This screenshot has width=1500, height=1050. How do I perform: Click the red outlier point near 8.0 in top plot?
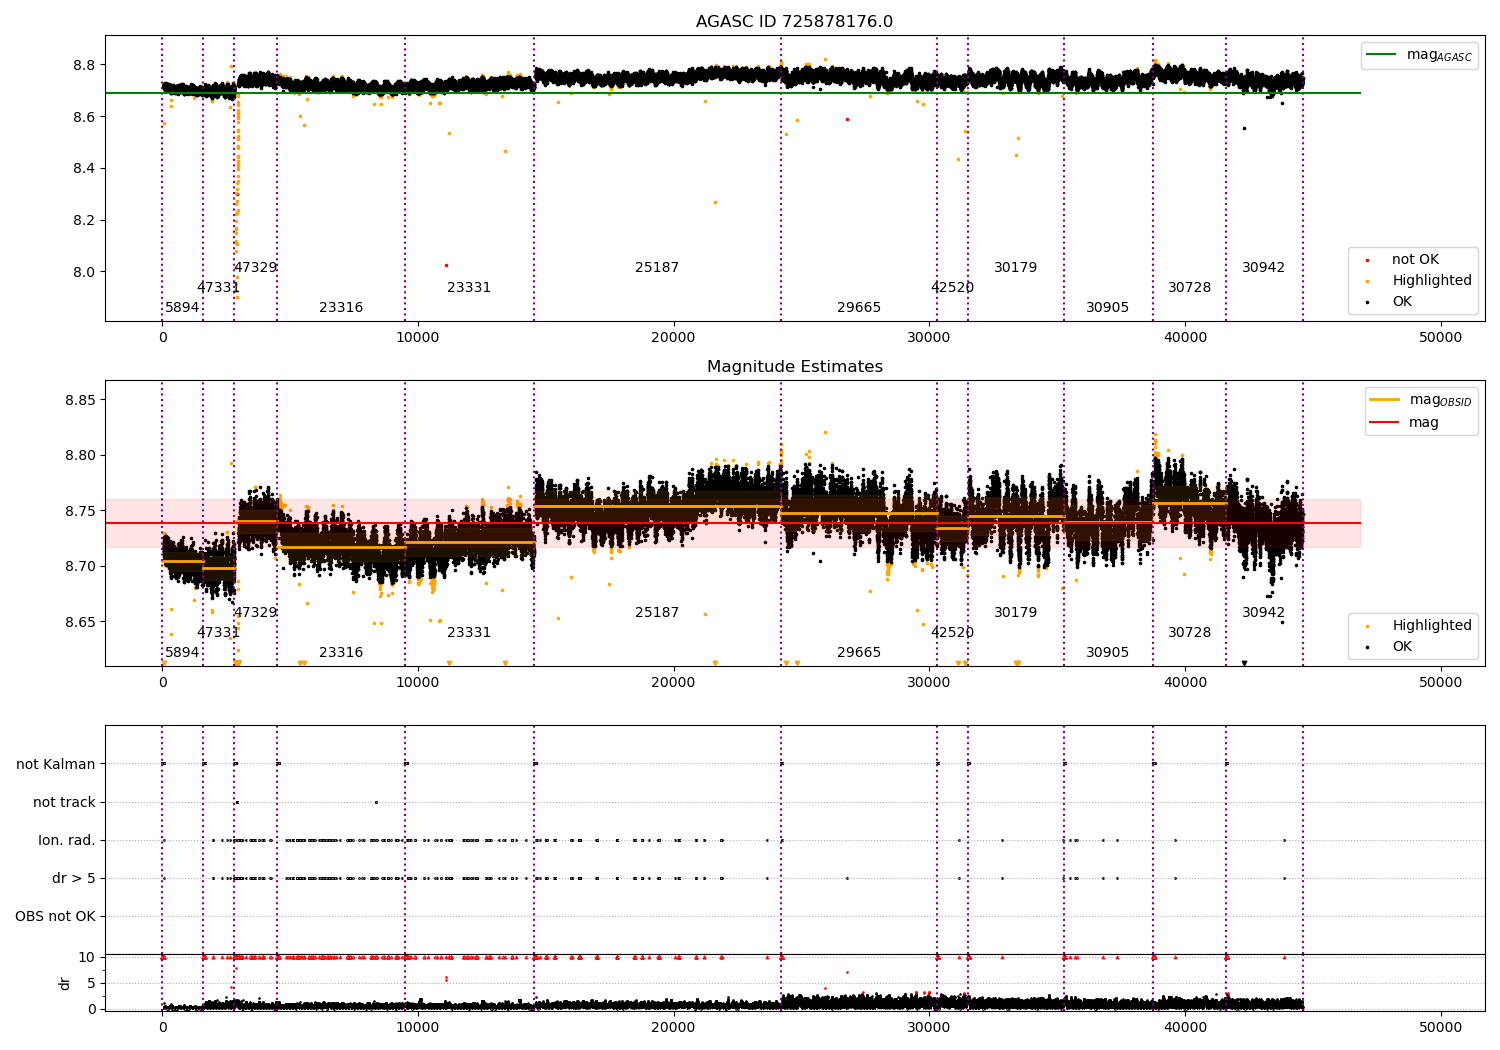pos(446,265)
